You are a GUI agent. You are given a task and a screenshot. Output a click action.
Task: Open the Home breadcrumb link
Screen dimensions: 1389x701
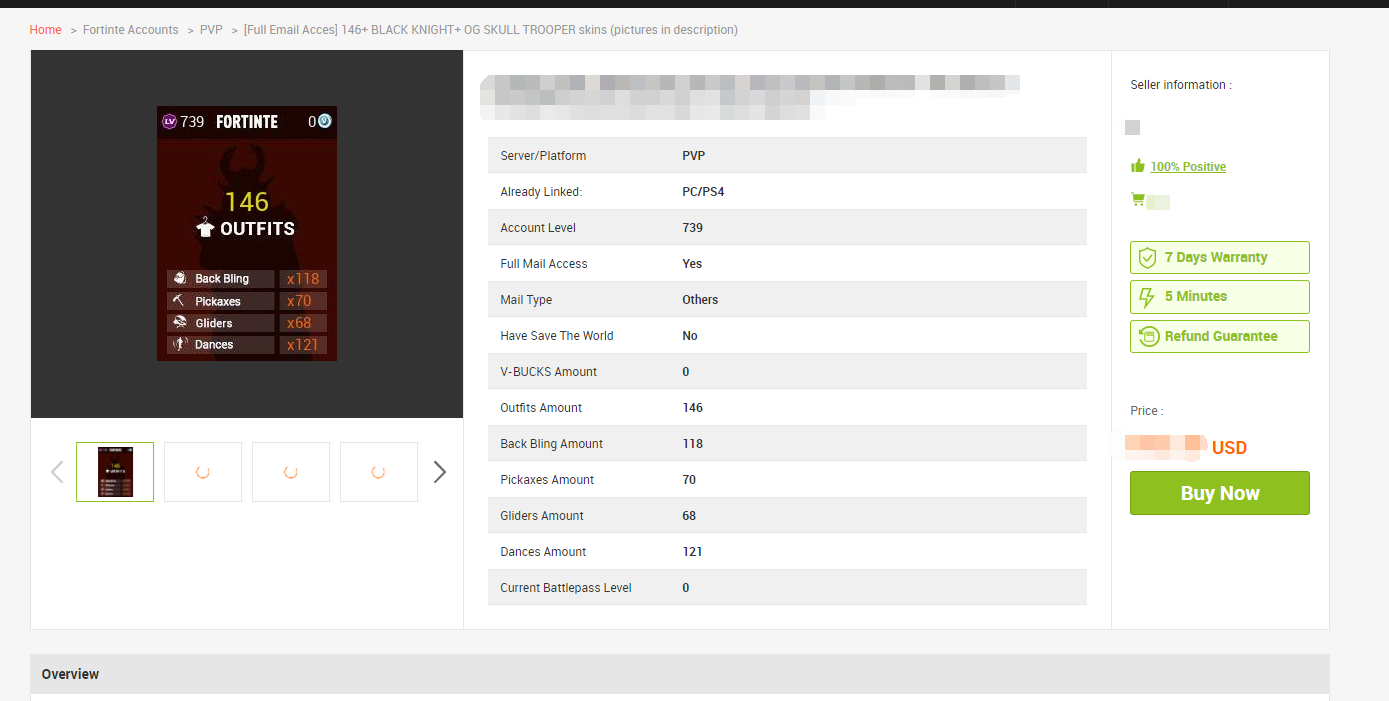coord(46,30)
